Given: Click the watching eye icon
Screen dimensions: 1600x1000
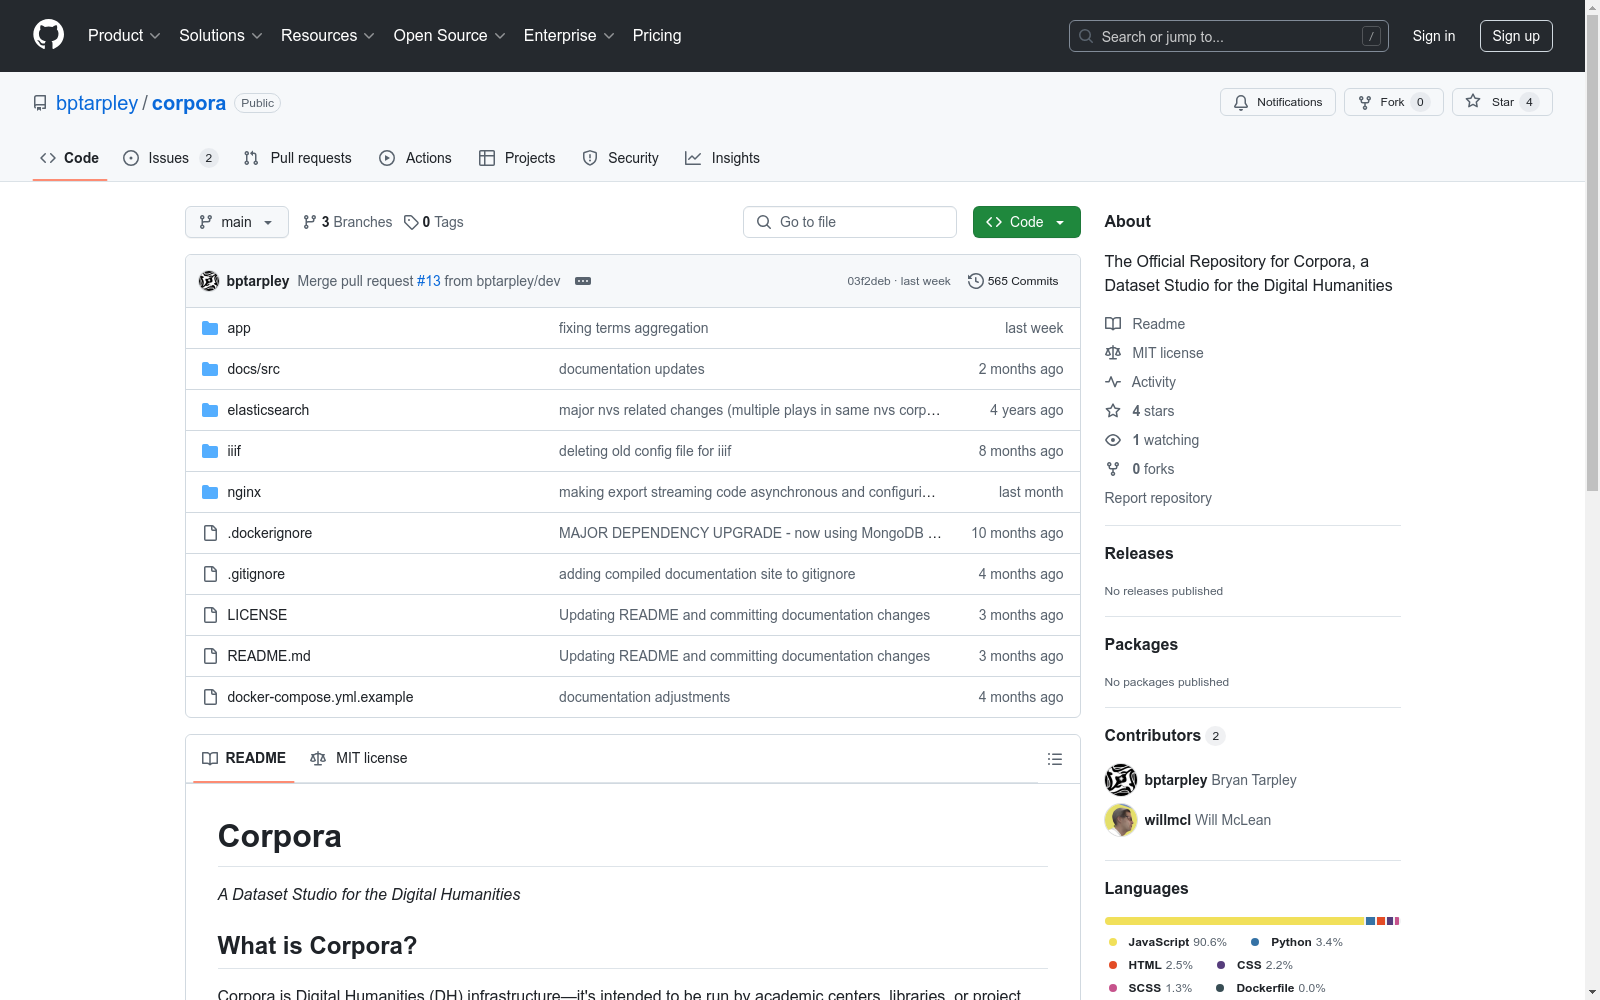Looking at the screenshot, I should click(x=1113, y=440).
